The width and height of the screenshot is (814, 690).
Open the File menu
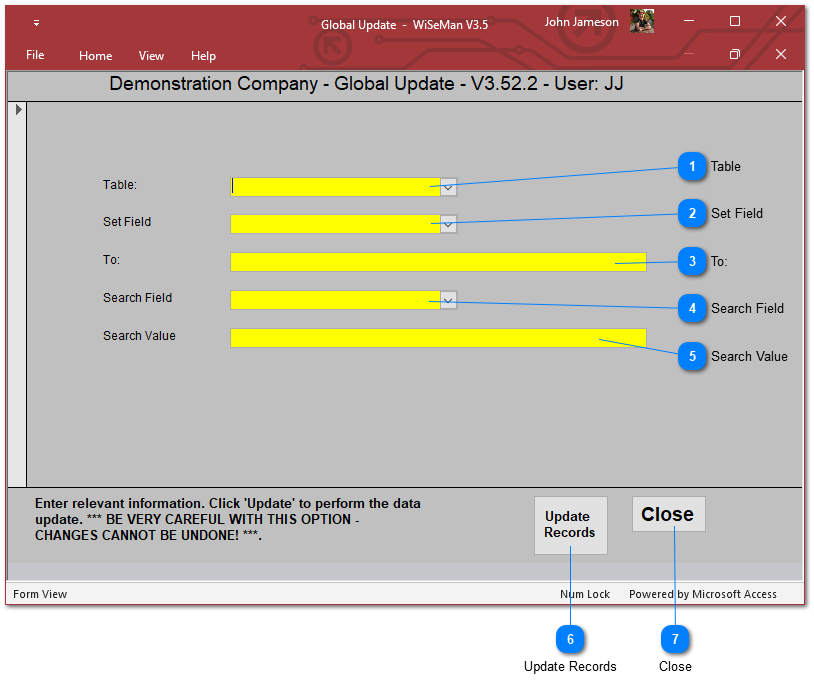35,55
